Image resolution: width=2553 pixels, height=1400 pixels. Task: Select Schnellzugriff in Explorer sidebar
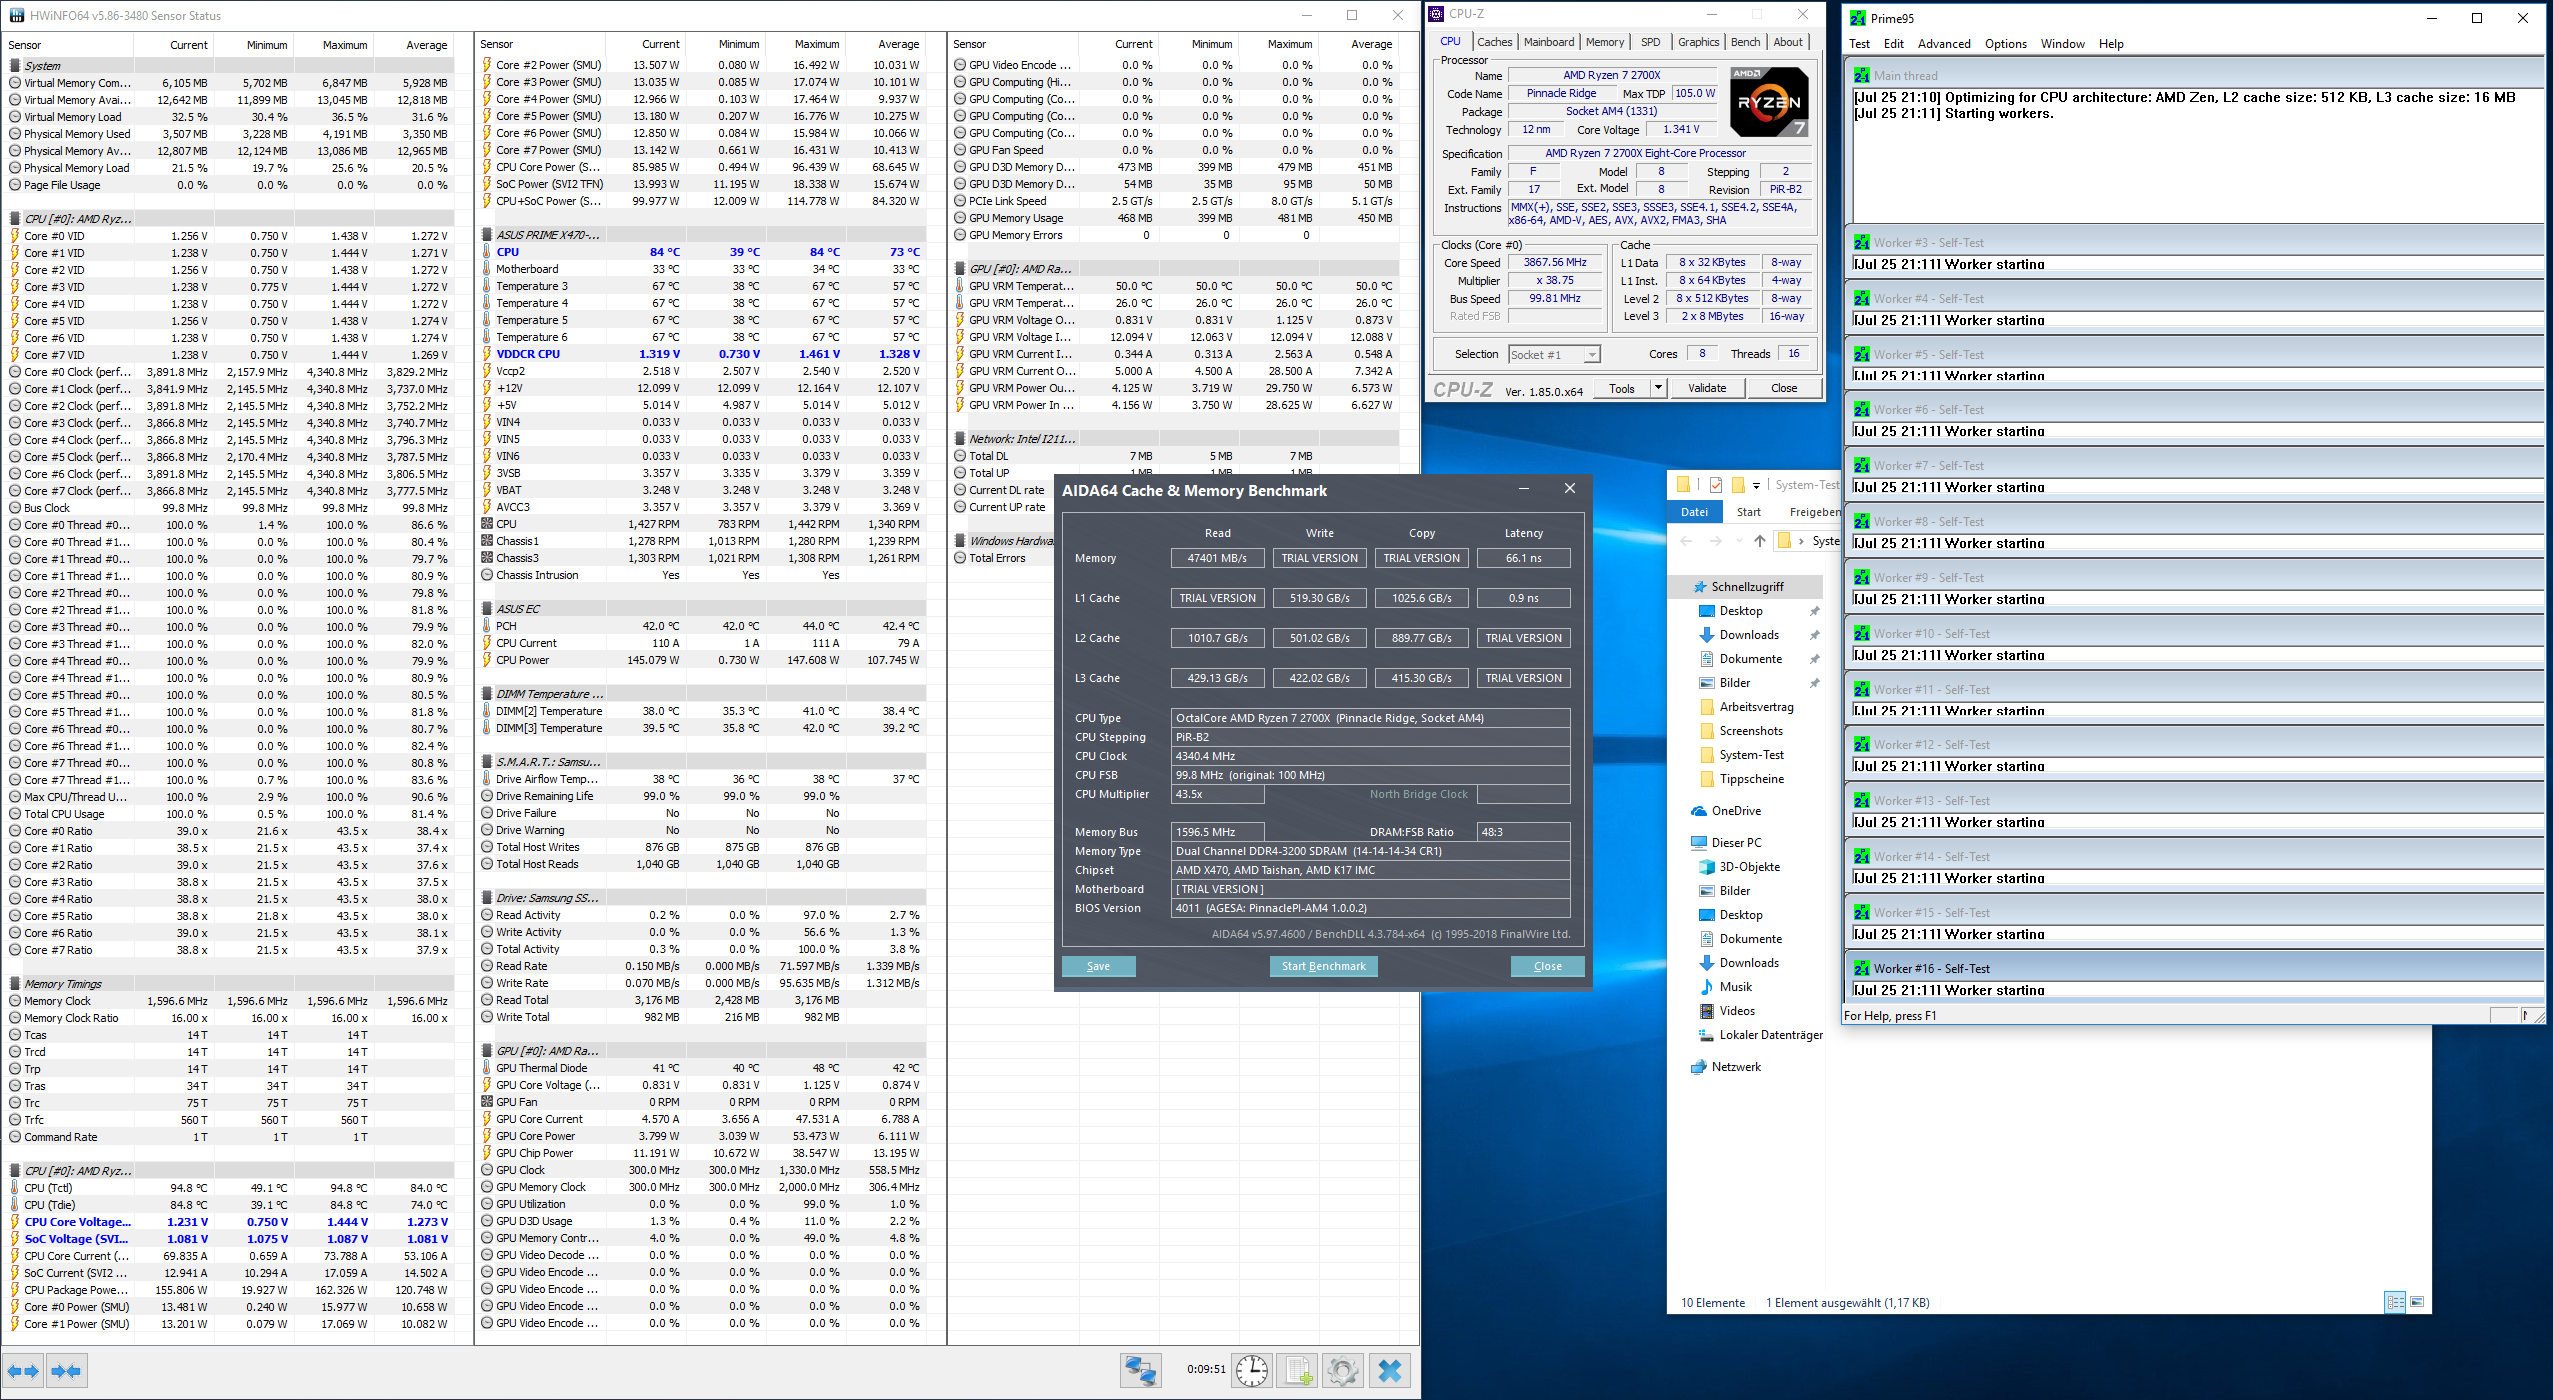pos(1746,587)
